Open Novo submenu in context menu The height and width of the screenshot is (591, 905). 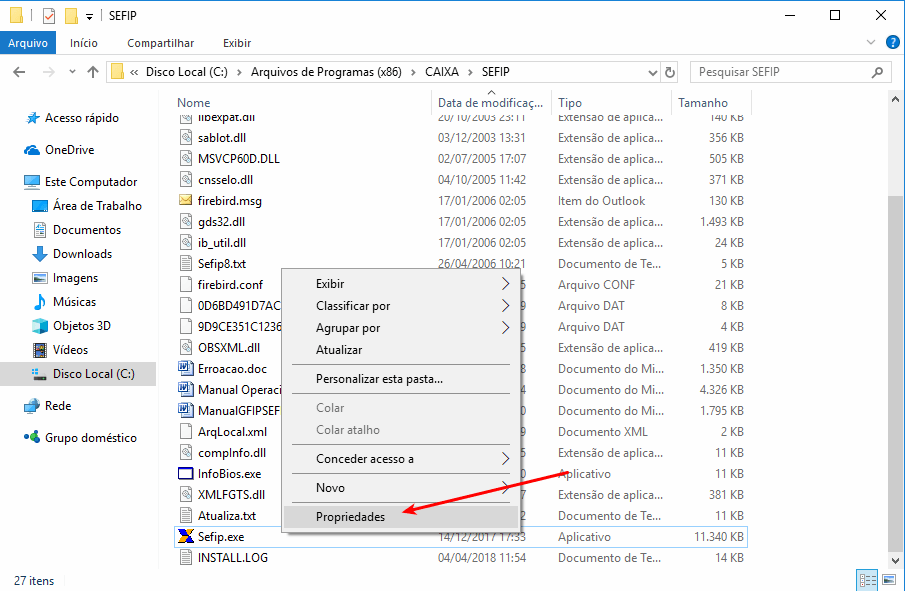(x=401, y=488)
